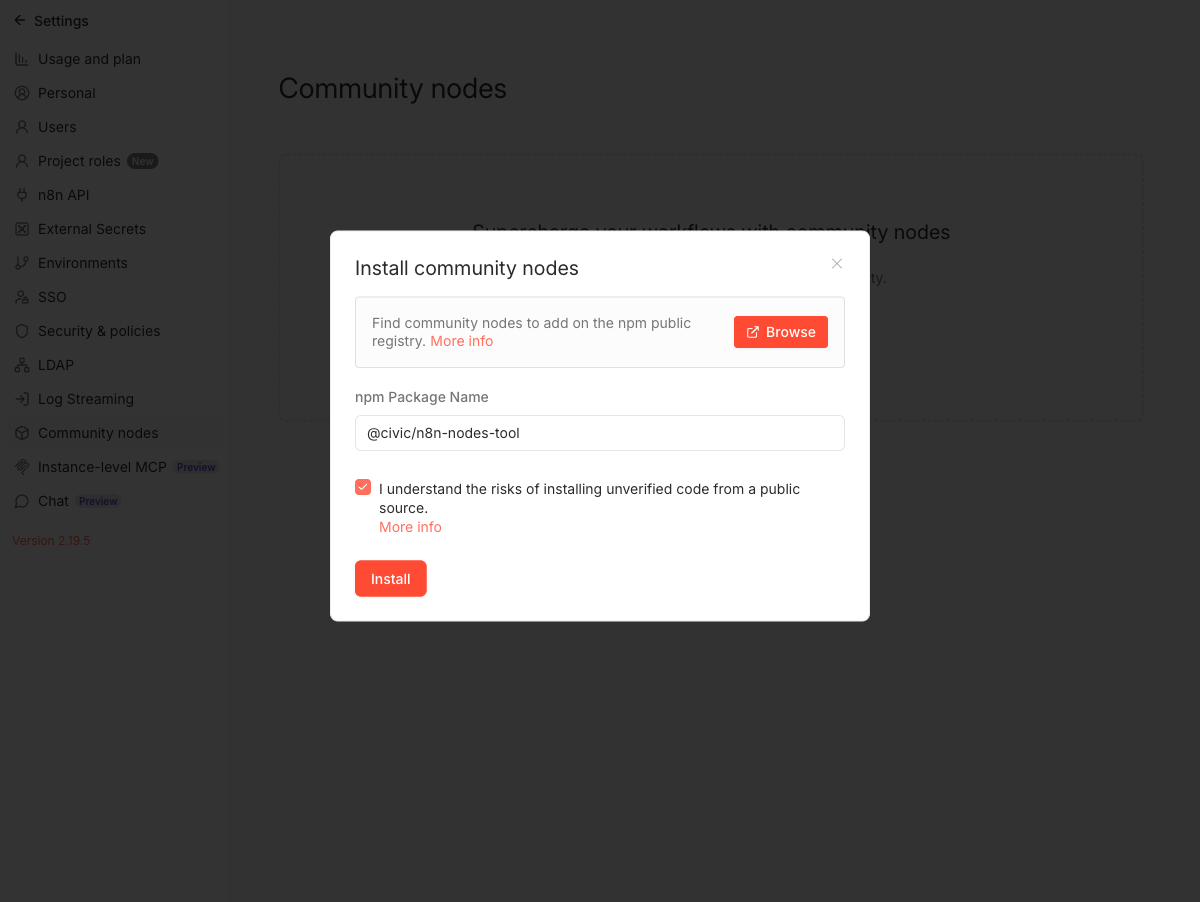Open LDAP settings
The image size is (1200, 902).
point(56,365)
